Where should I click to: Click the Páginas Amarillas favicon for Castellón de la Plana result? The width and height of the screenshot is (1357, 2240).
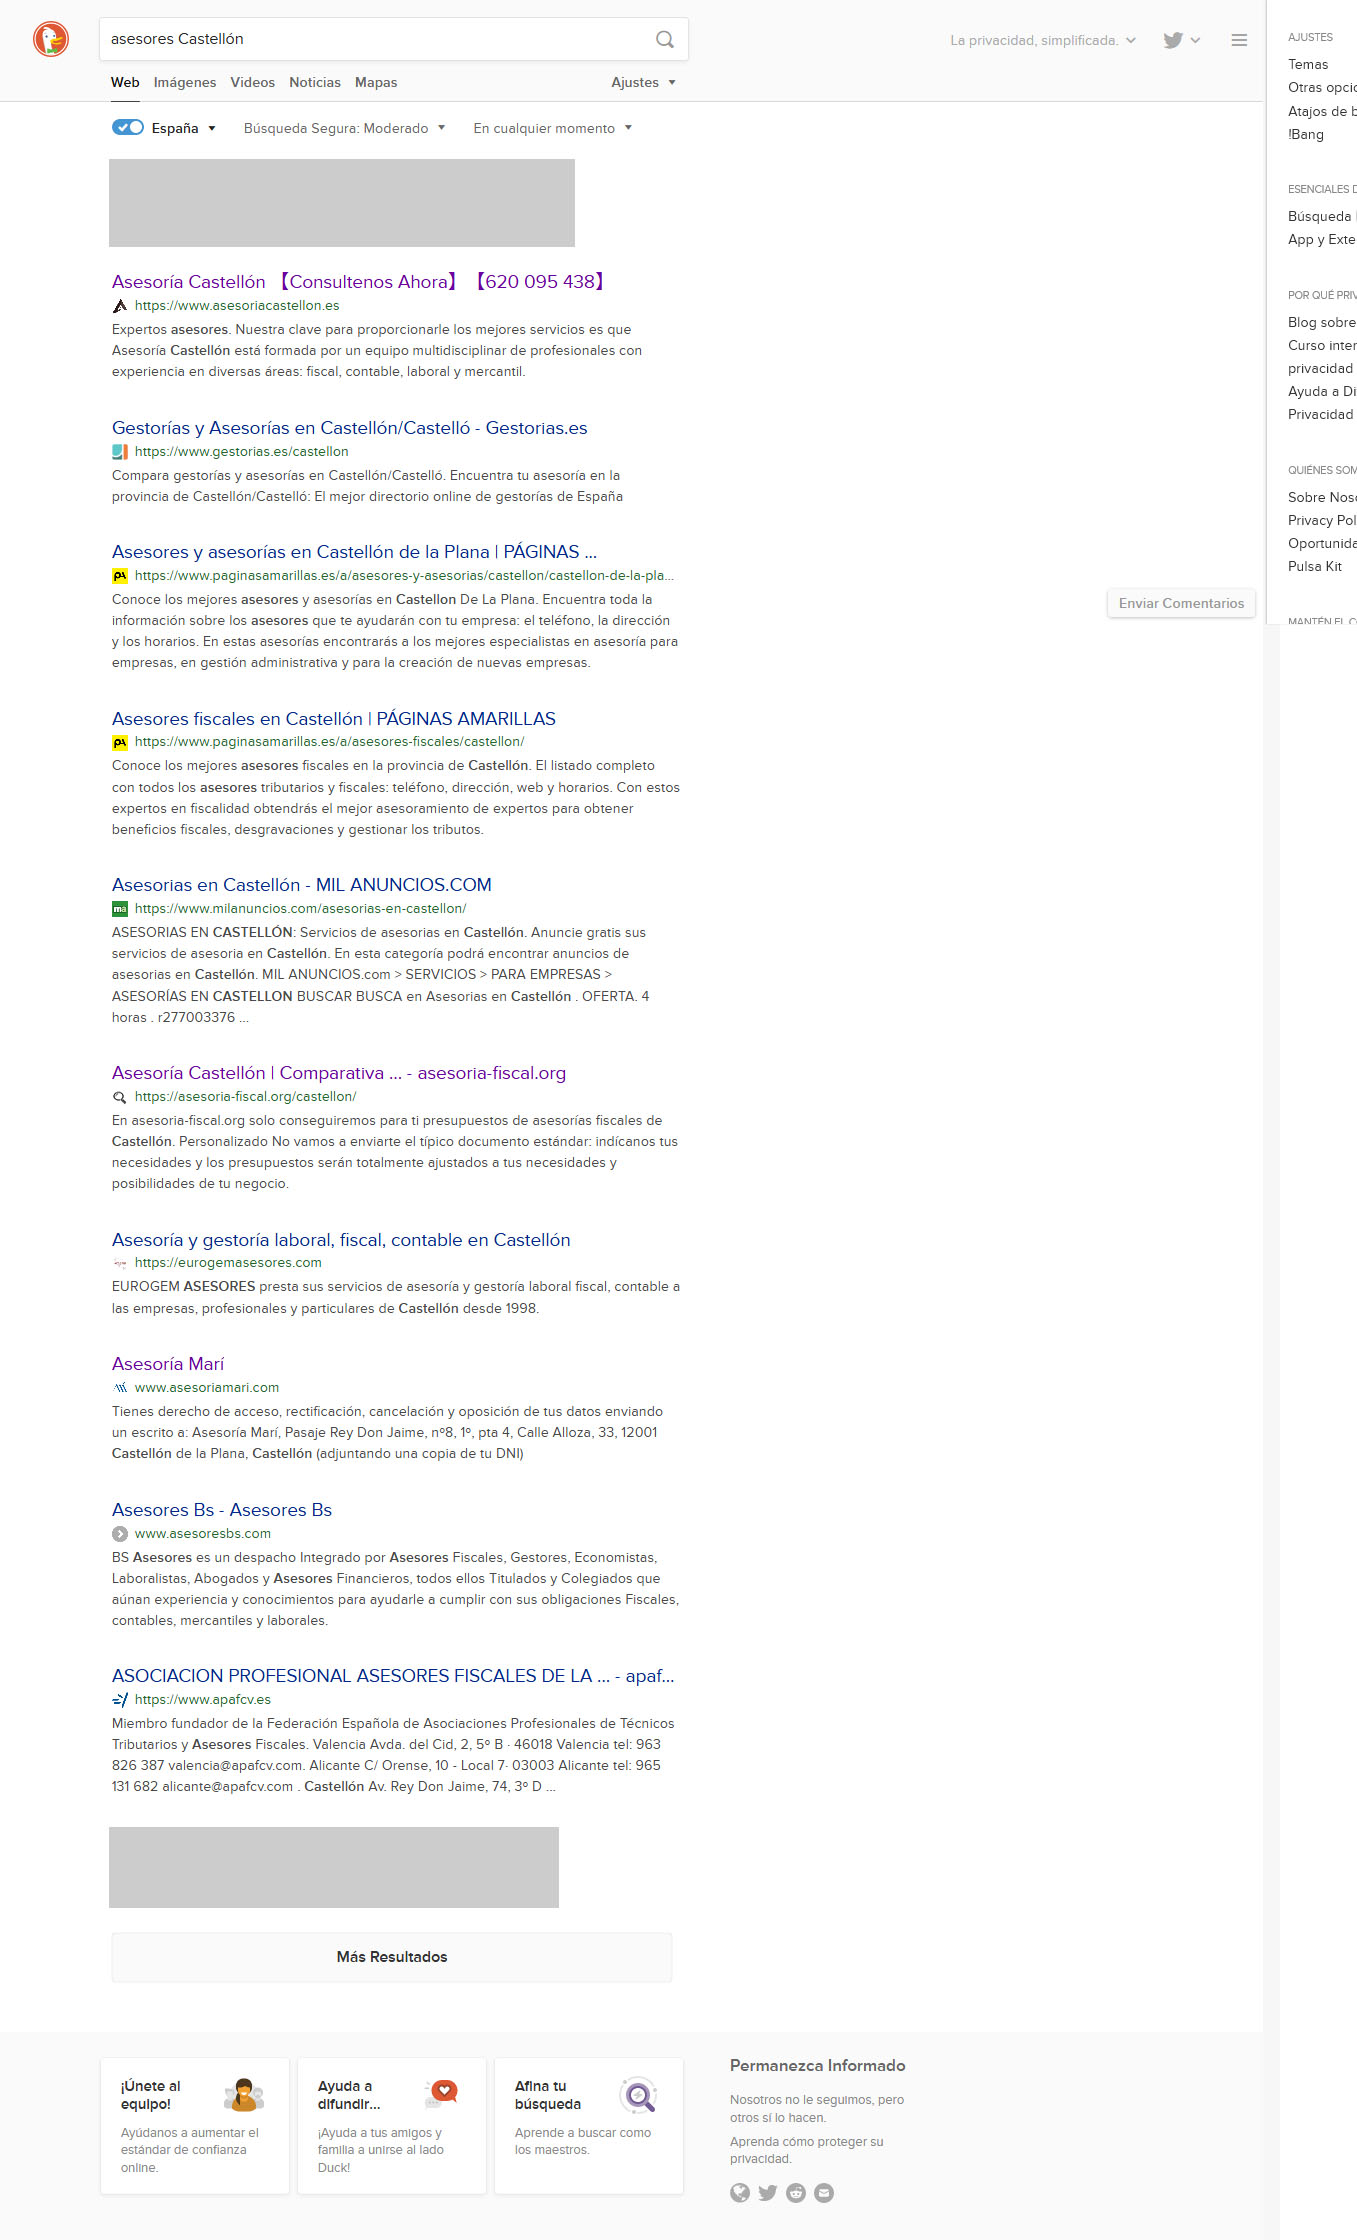click(x=120, y=576)
